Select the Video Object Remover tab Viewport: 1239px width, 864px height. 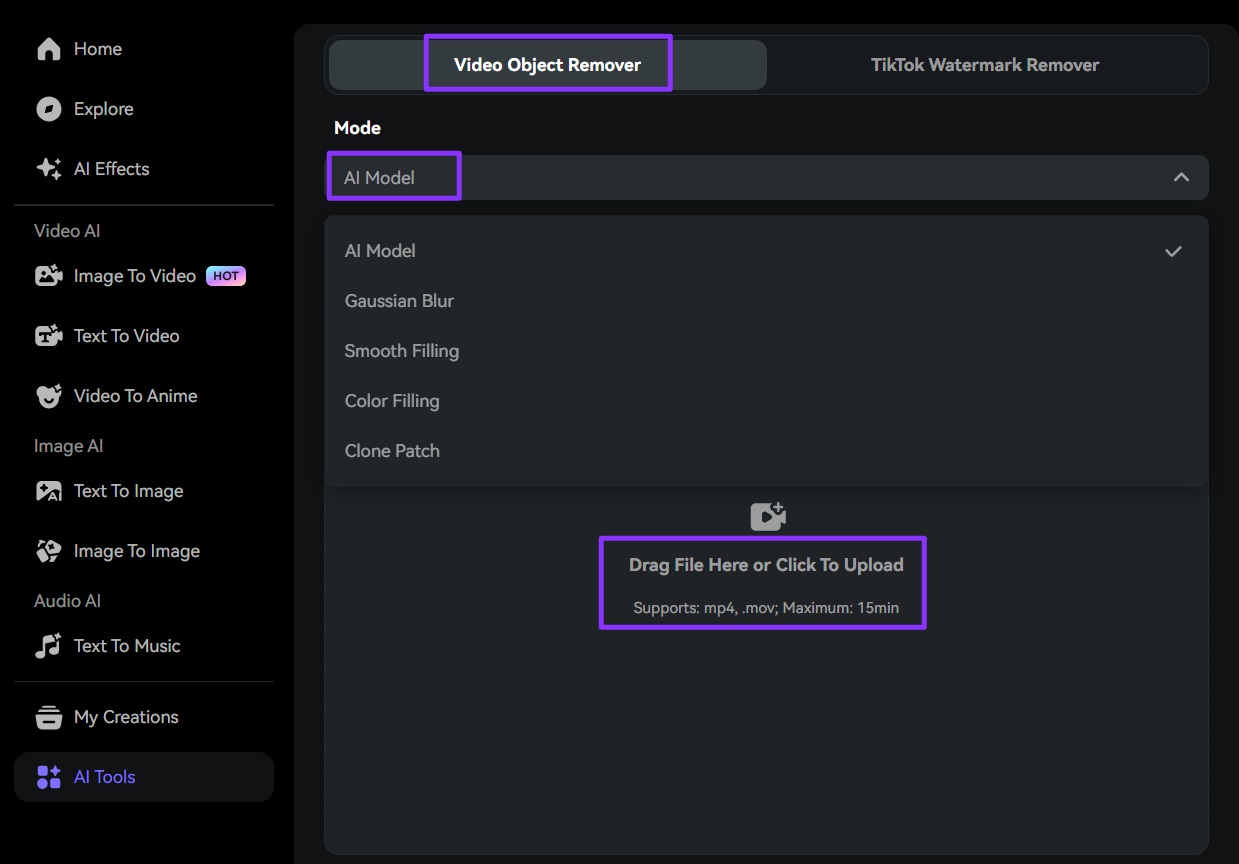click(x=547, y=65)
